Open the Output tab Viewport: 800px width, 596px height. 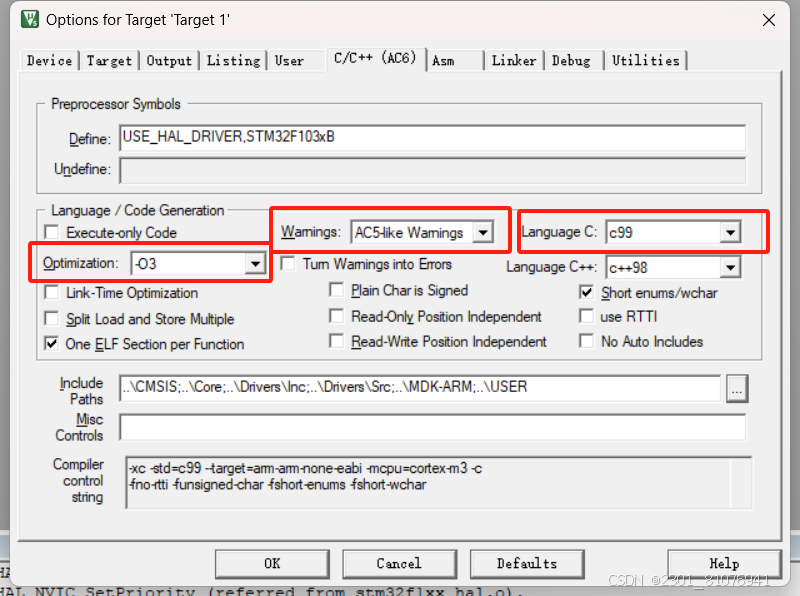click(x=169, y=61)
